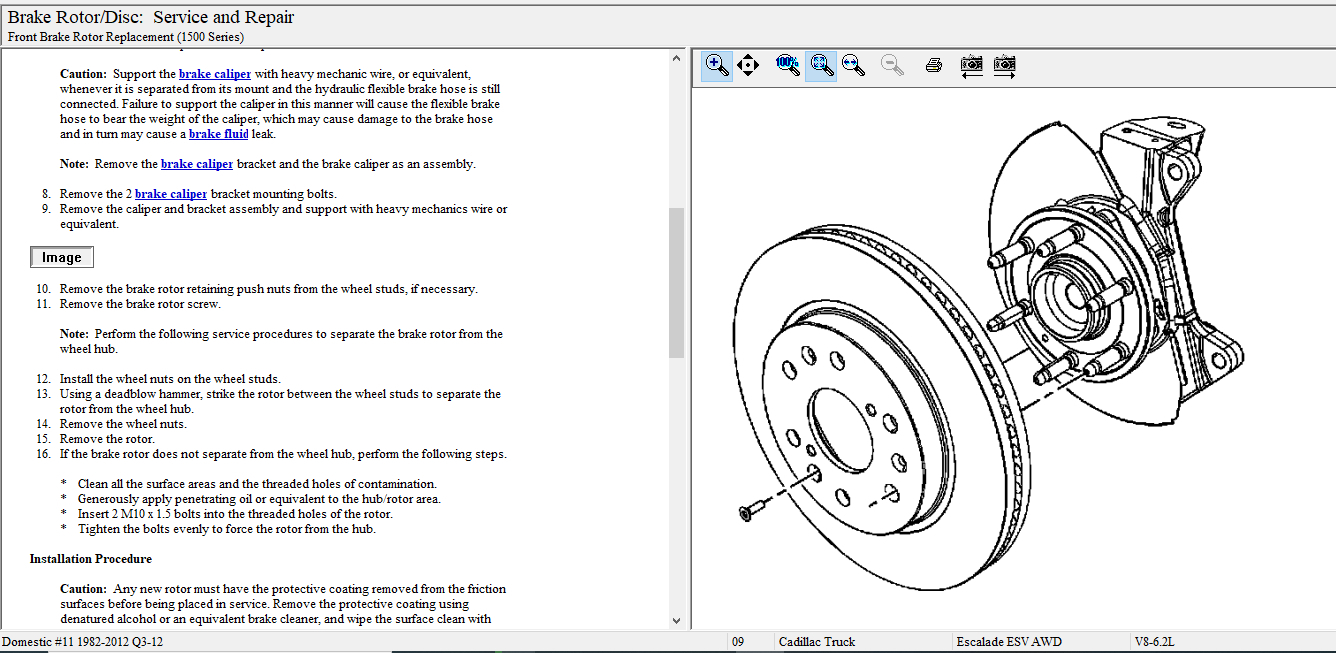The height and width of the screenshot is (653, 1336).
Task: Activate the pan image arrows tool
Action: 748,66
